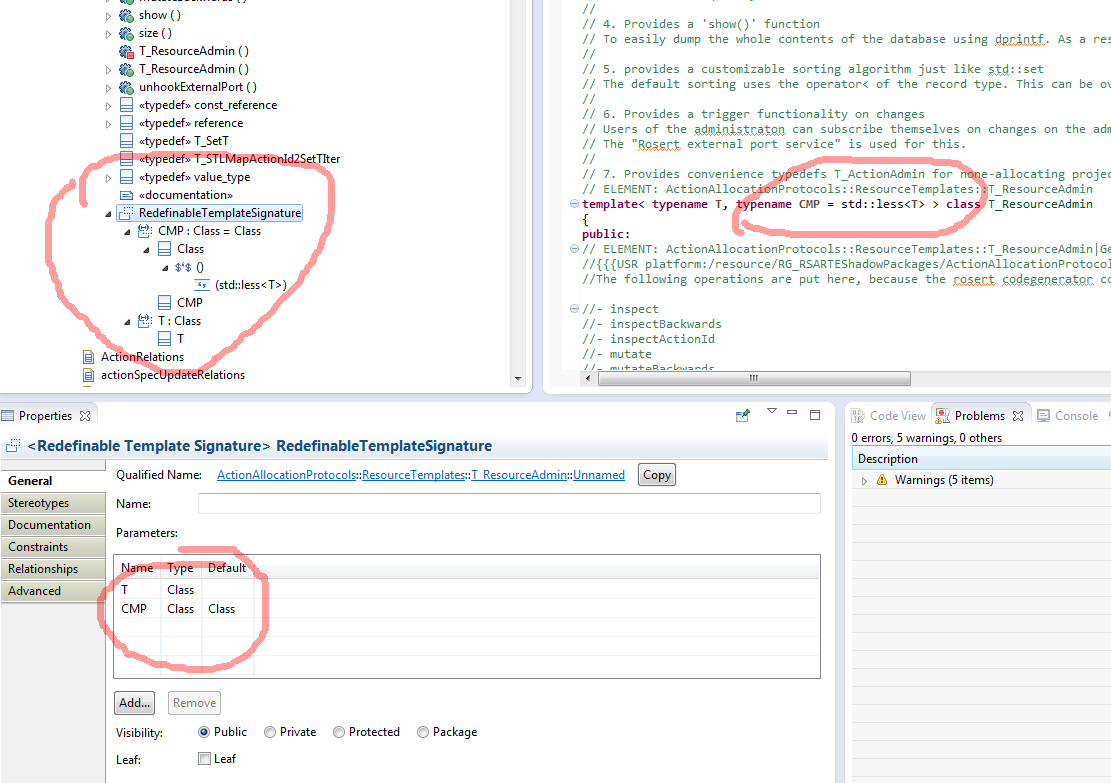The width and height of the screenshot is (1111, 783).
Task: Click the Add... parameter button
Action: [134, 703]
